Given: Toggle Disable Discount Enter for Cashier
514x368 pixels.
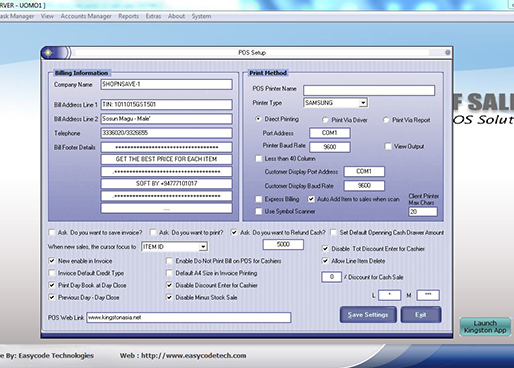Looking at the screenshot, I should (x=169, y=285).
